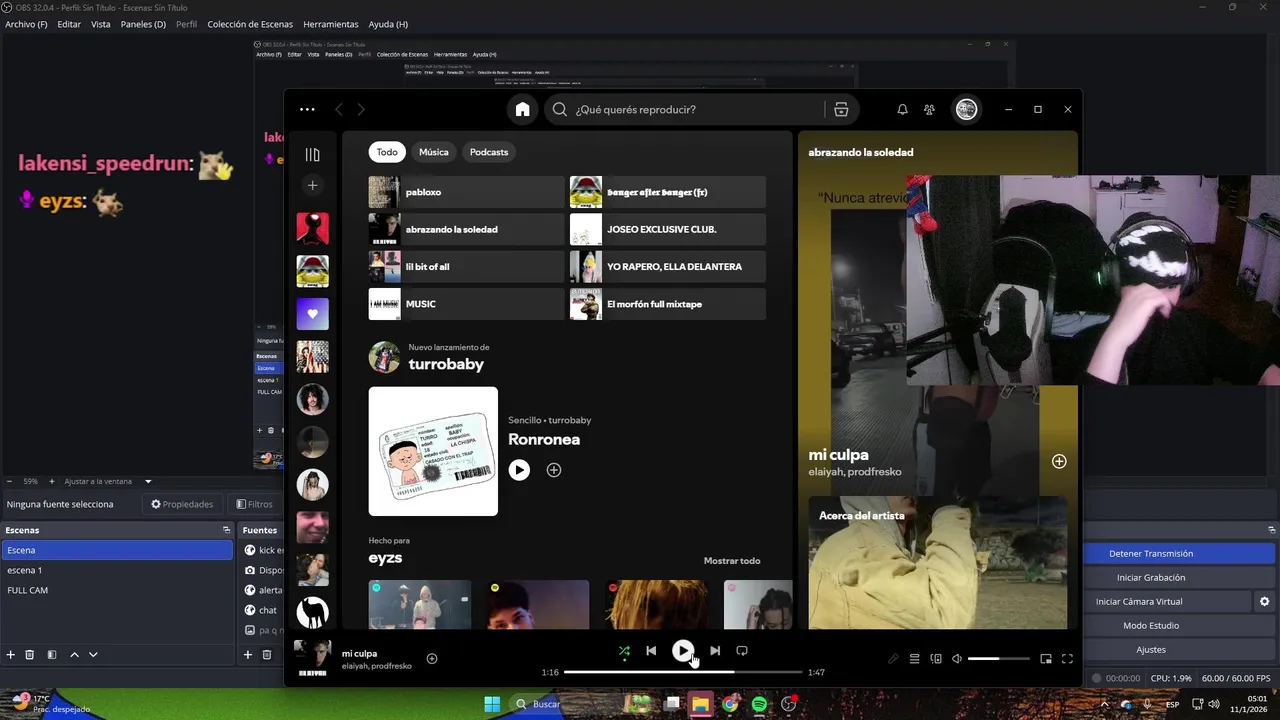Open the Acerca del artista card
The width and height of the screenshot is (1280, 720).
click(x=937, y=563)
